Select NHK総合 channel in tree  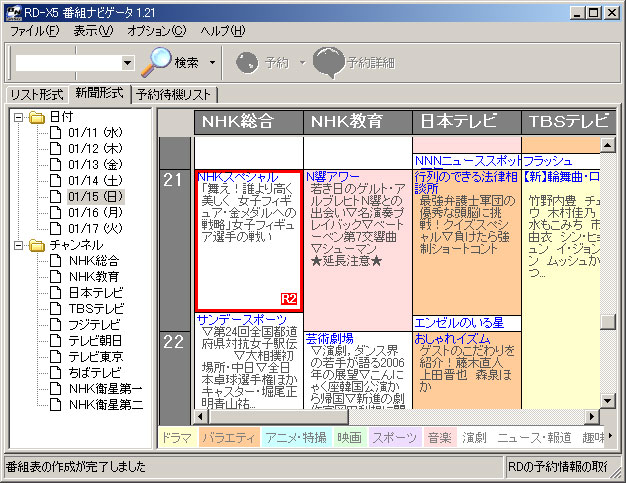tap(94, 261)
